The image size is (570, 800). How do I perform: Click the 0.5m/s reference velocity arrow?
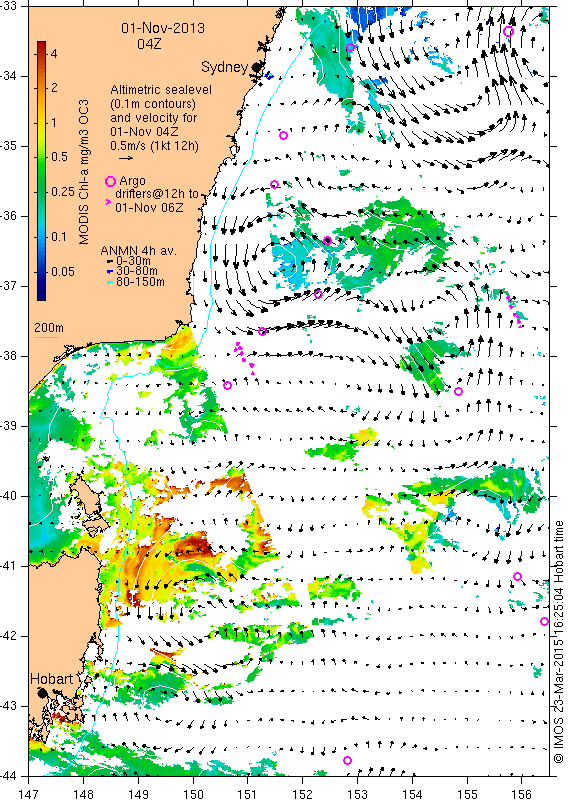126,158
